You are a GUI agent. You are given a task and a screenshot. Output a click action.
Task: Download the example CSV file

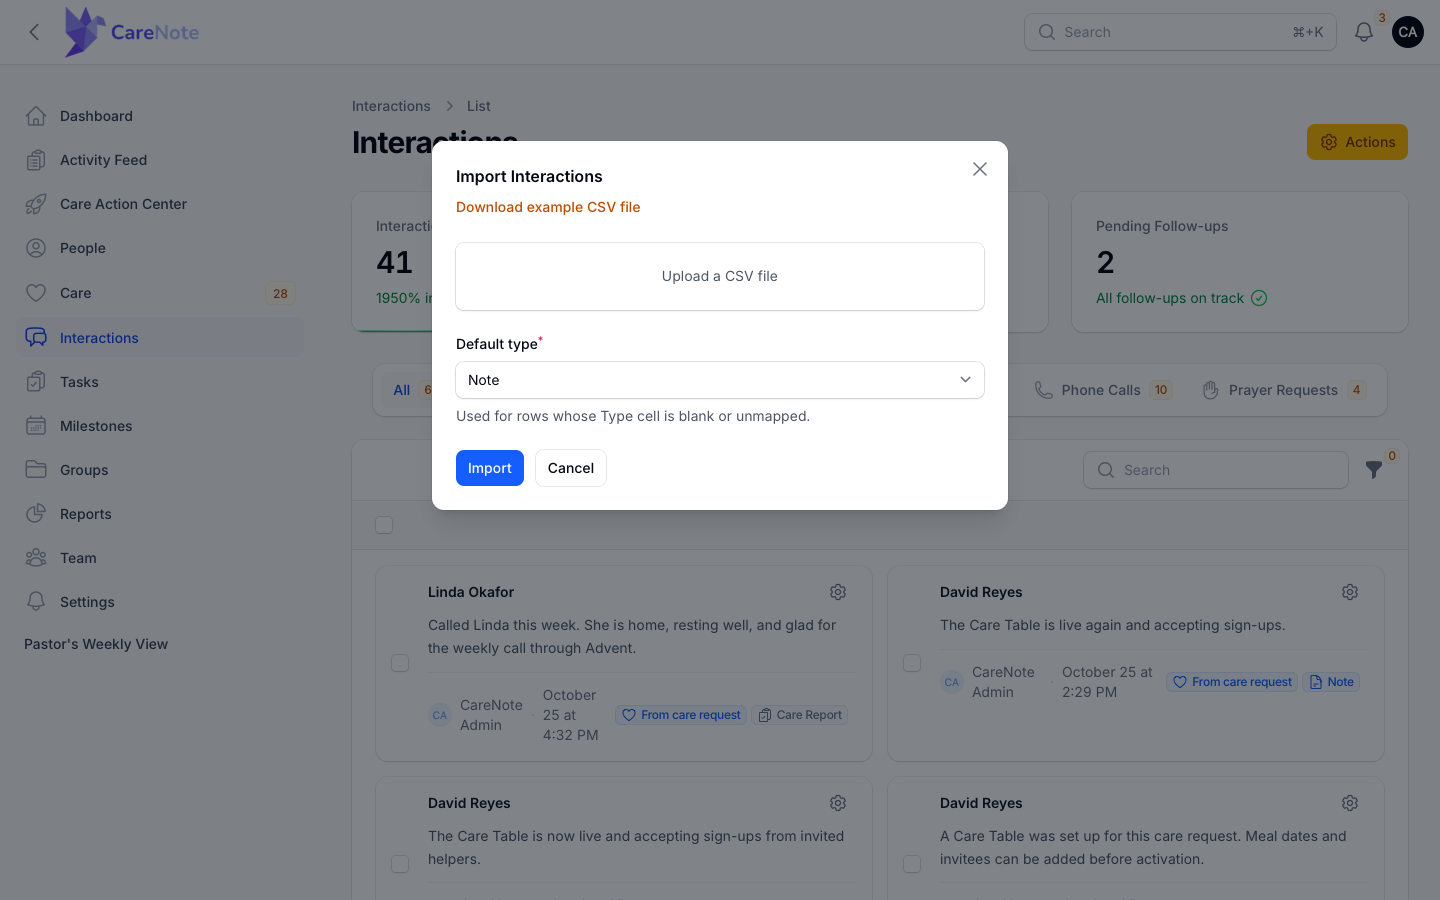(548, 207)
